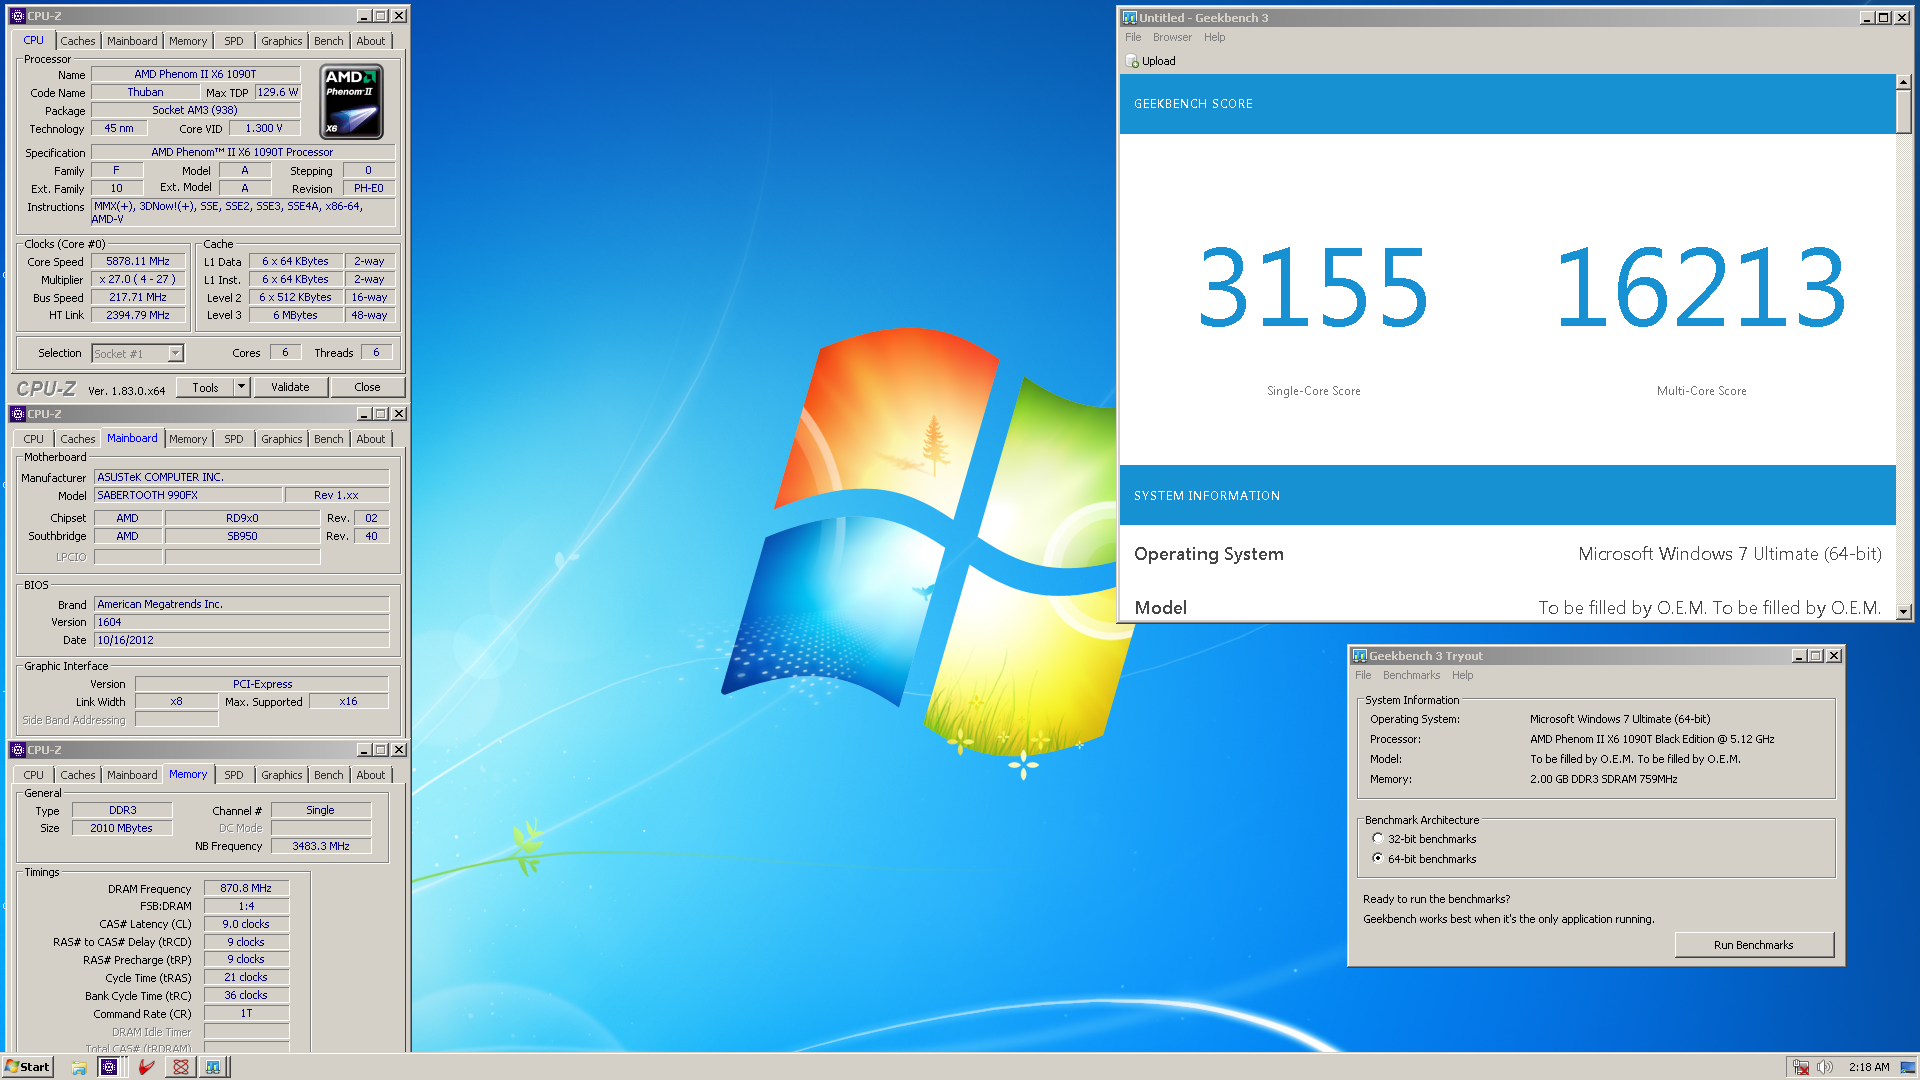The image size is (1920, 1080).
Task: Select the Geekbench taskbar icon
Action: pos(213,1067)
